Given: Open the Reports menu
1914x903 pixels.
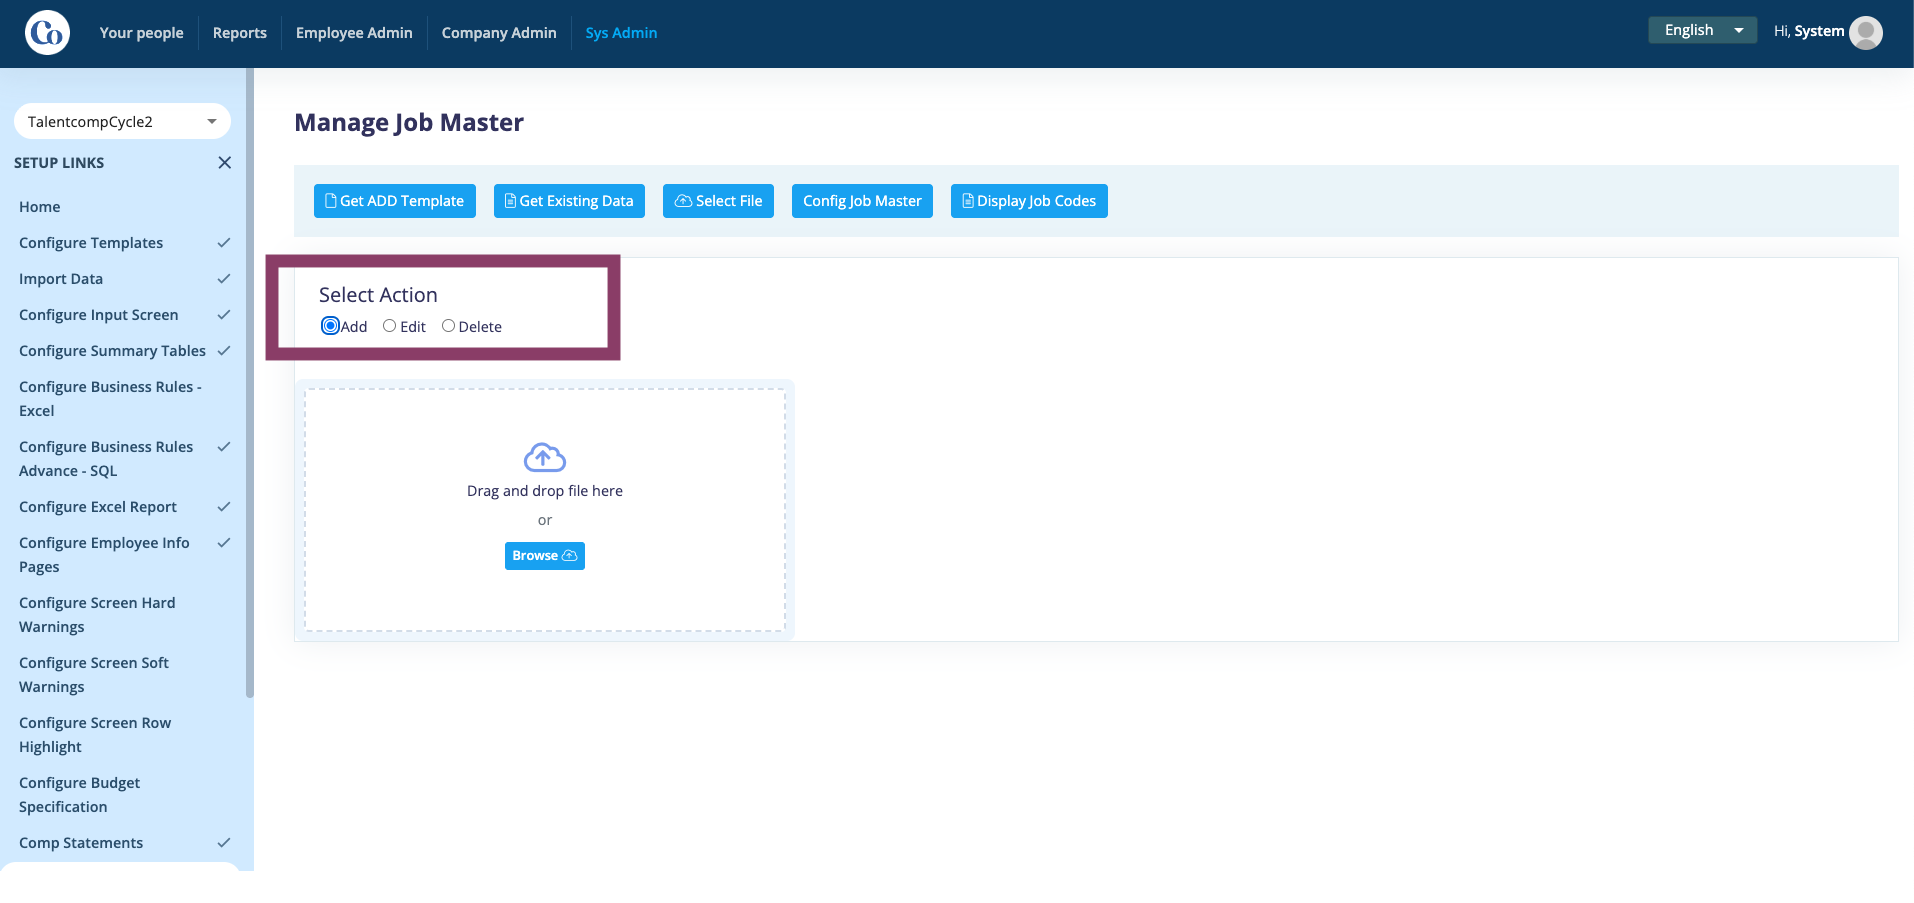Looking at the screenshot, I should (x=240, y=33).
